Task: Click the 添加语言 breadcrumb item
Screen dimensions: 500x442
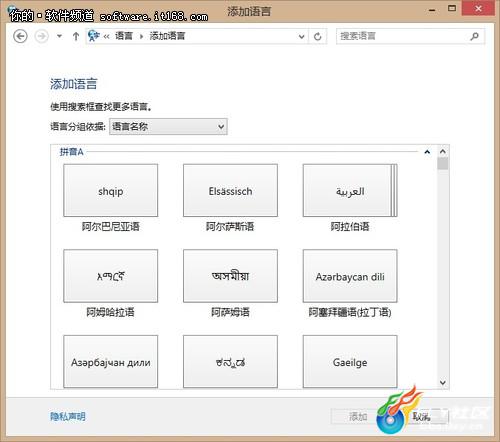Action: pos(167,36)
